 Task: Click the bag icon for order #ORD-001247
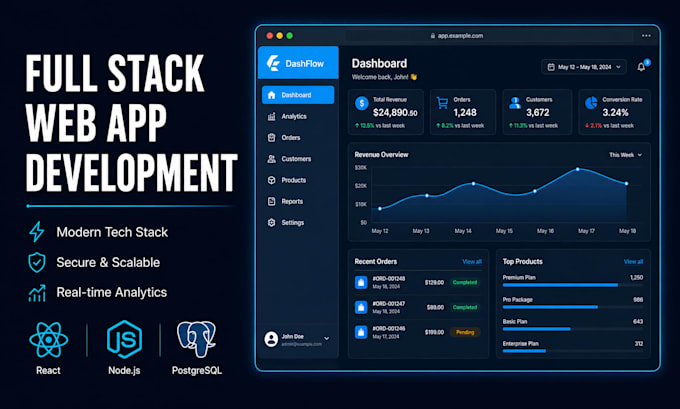(361, 307)
